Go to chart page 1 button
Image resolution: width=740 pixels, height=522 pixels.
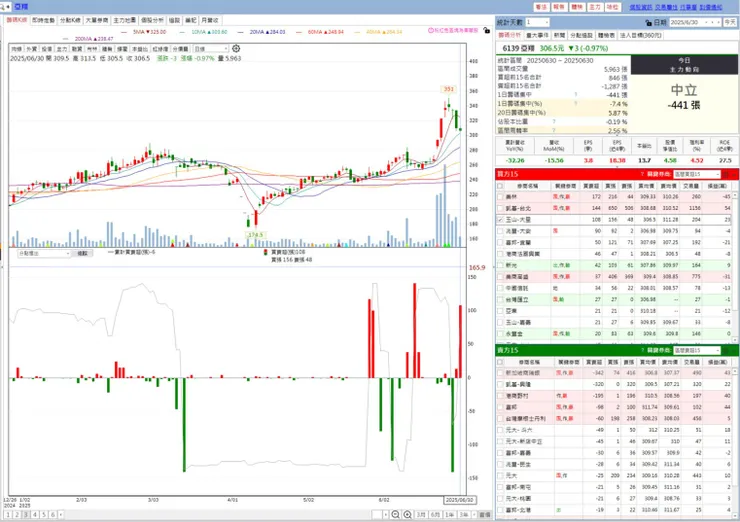tap(8, 514)
